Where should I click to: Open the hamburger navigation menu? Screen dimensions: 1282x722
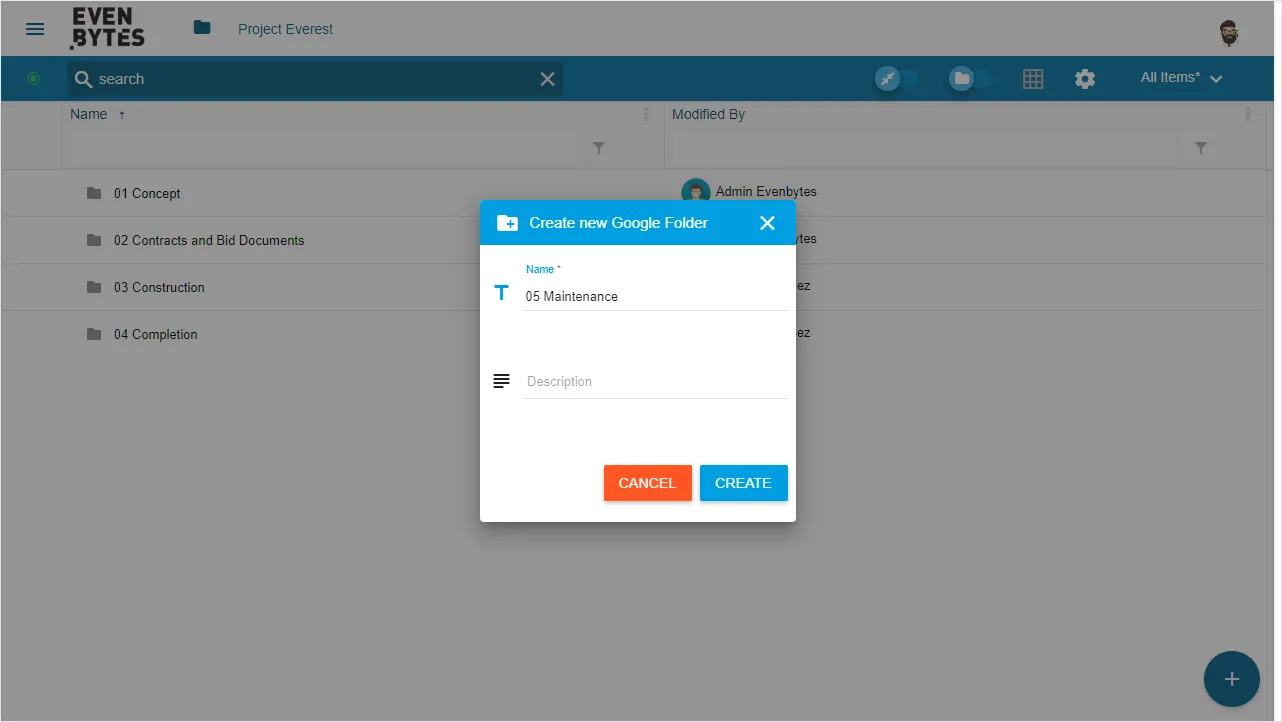click(x=35, y=29)
